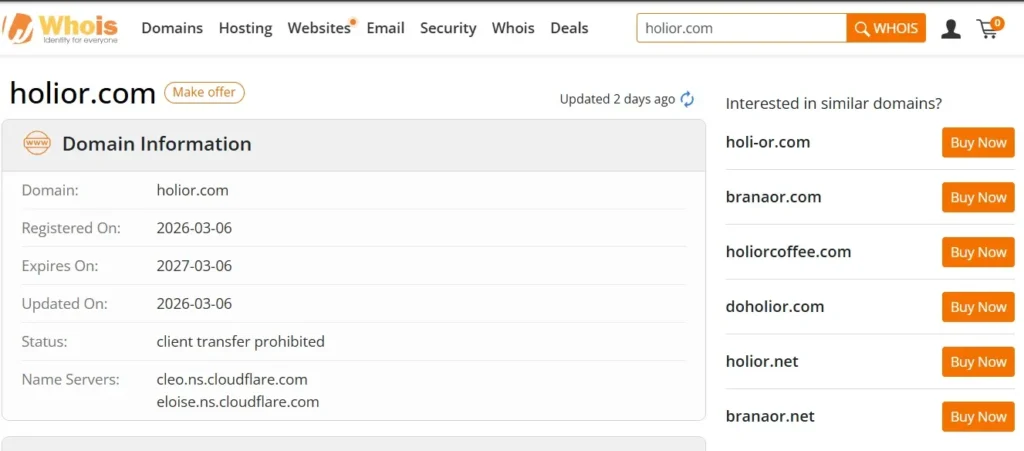The width and height of the screenshot is (1024, 451).
Task: Click the Make offer button
Action: tap(204, 92)
